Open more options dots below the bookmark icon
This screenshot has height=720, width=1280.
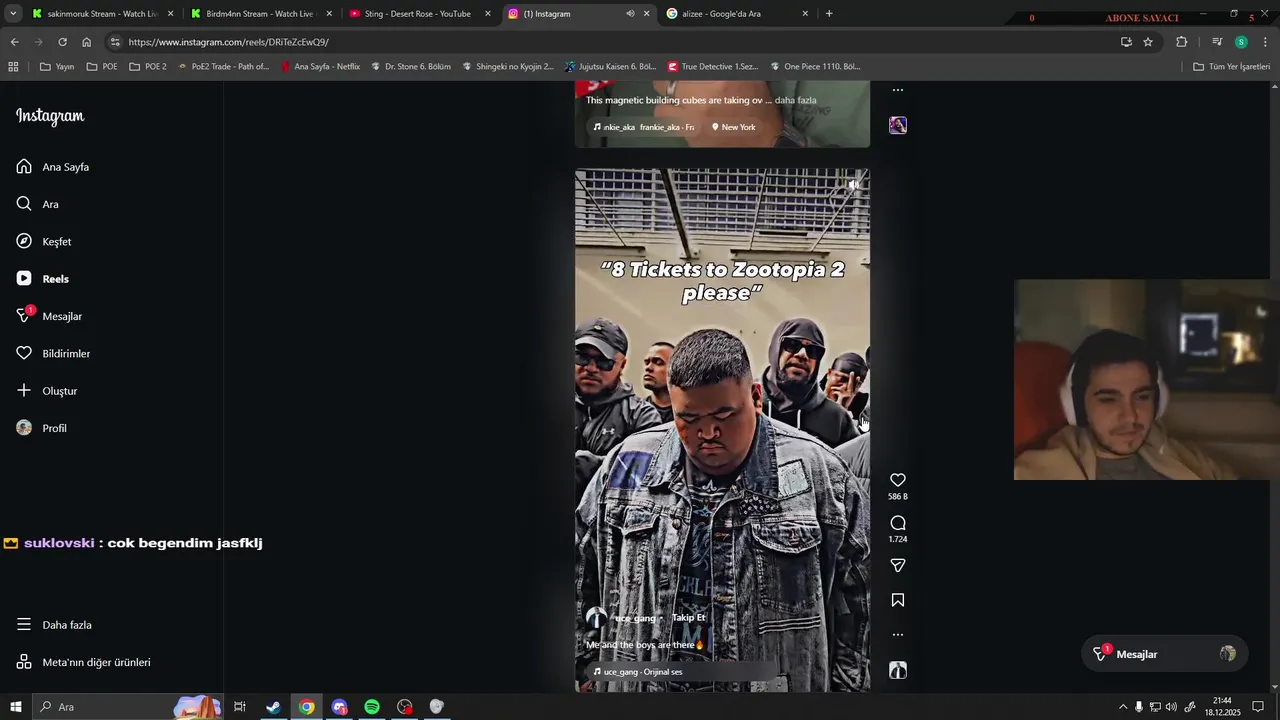898,635
